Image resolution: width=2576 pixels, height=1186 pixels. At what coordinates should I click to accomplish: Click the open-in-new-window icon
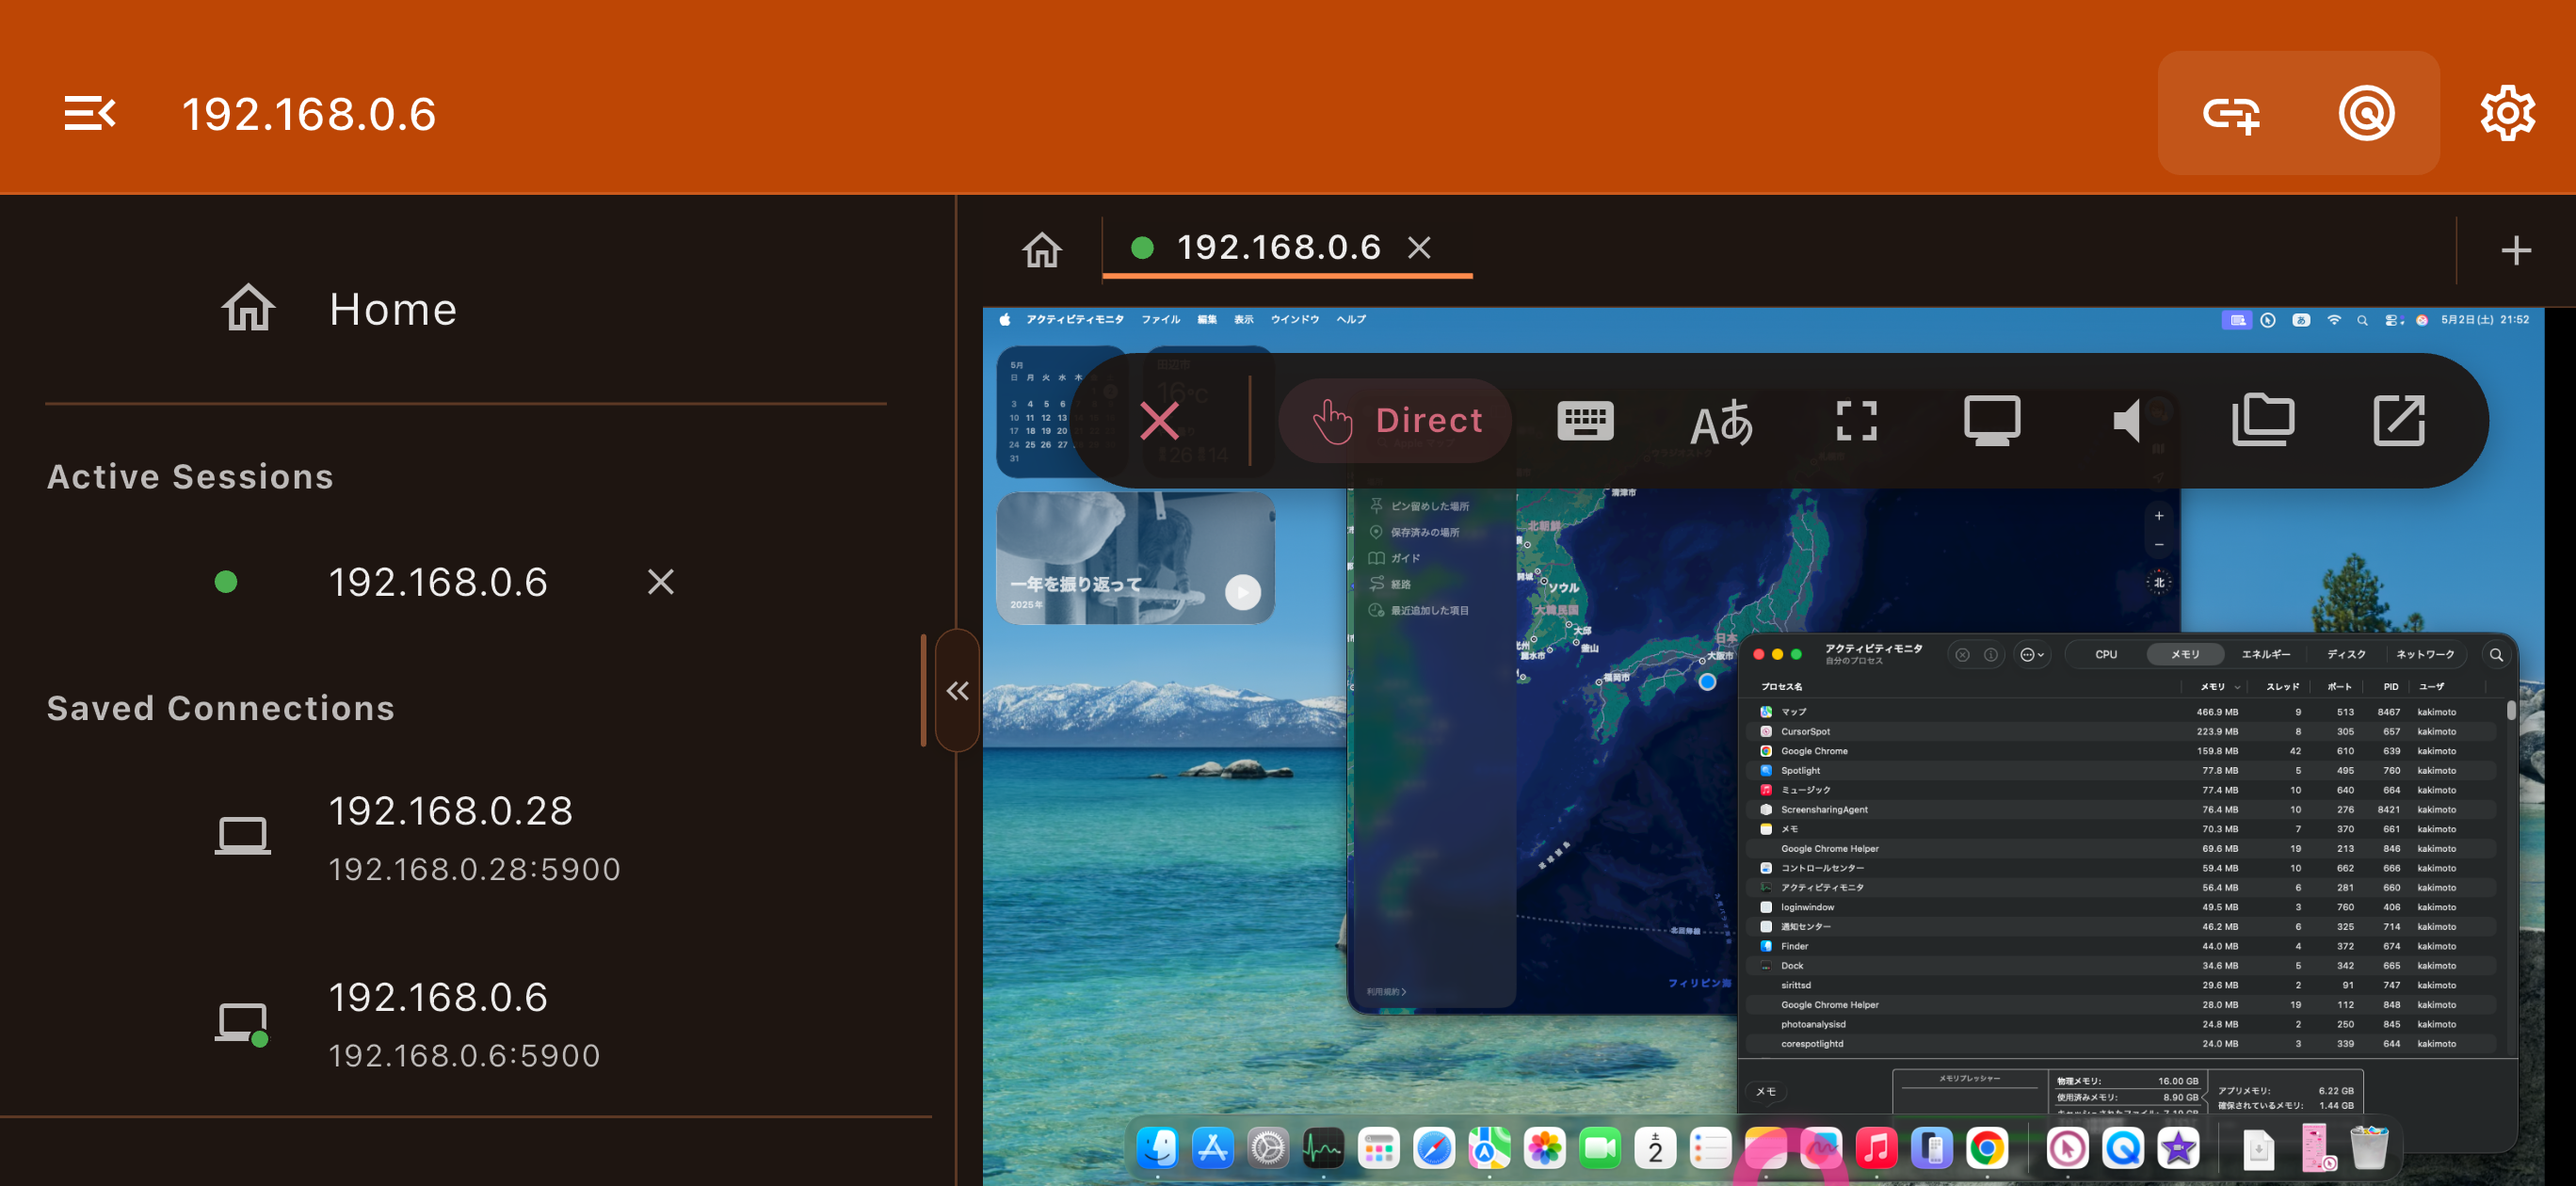[2398, 421]
